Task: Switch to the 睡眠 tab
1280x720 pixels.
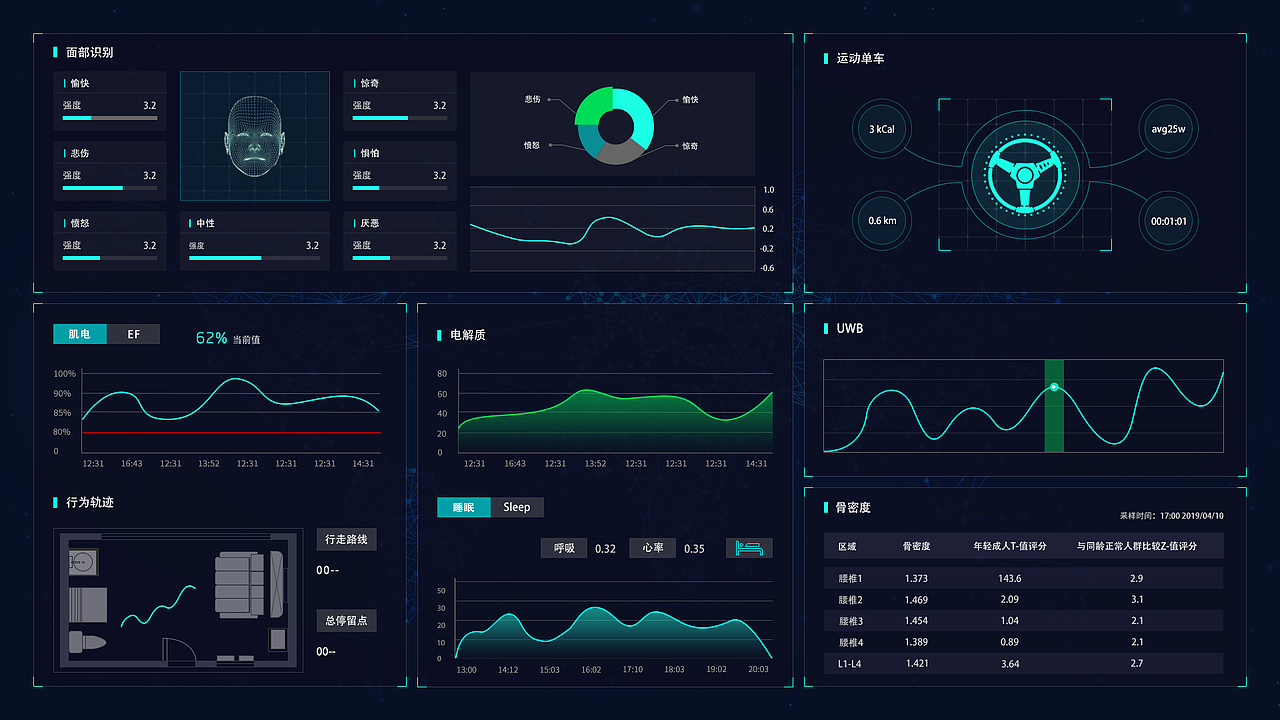Action: [x=464, y=507]
